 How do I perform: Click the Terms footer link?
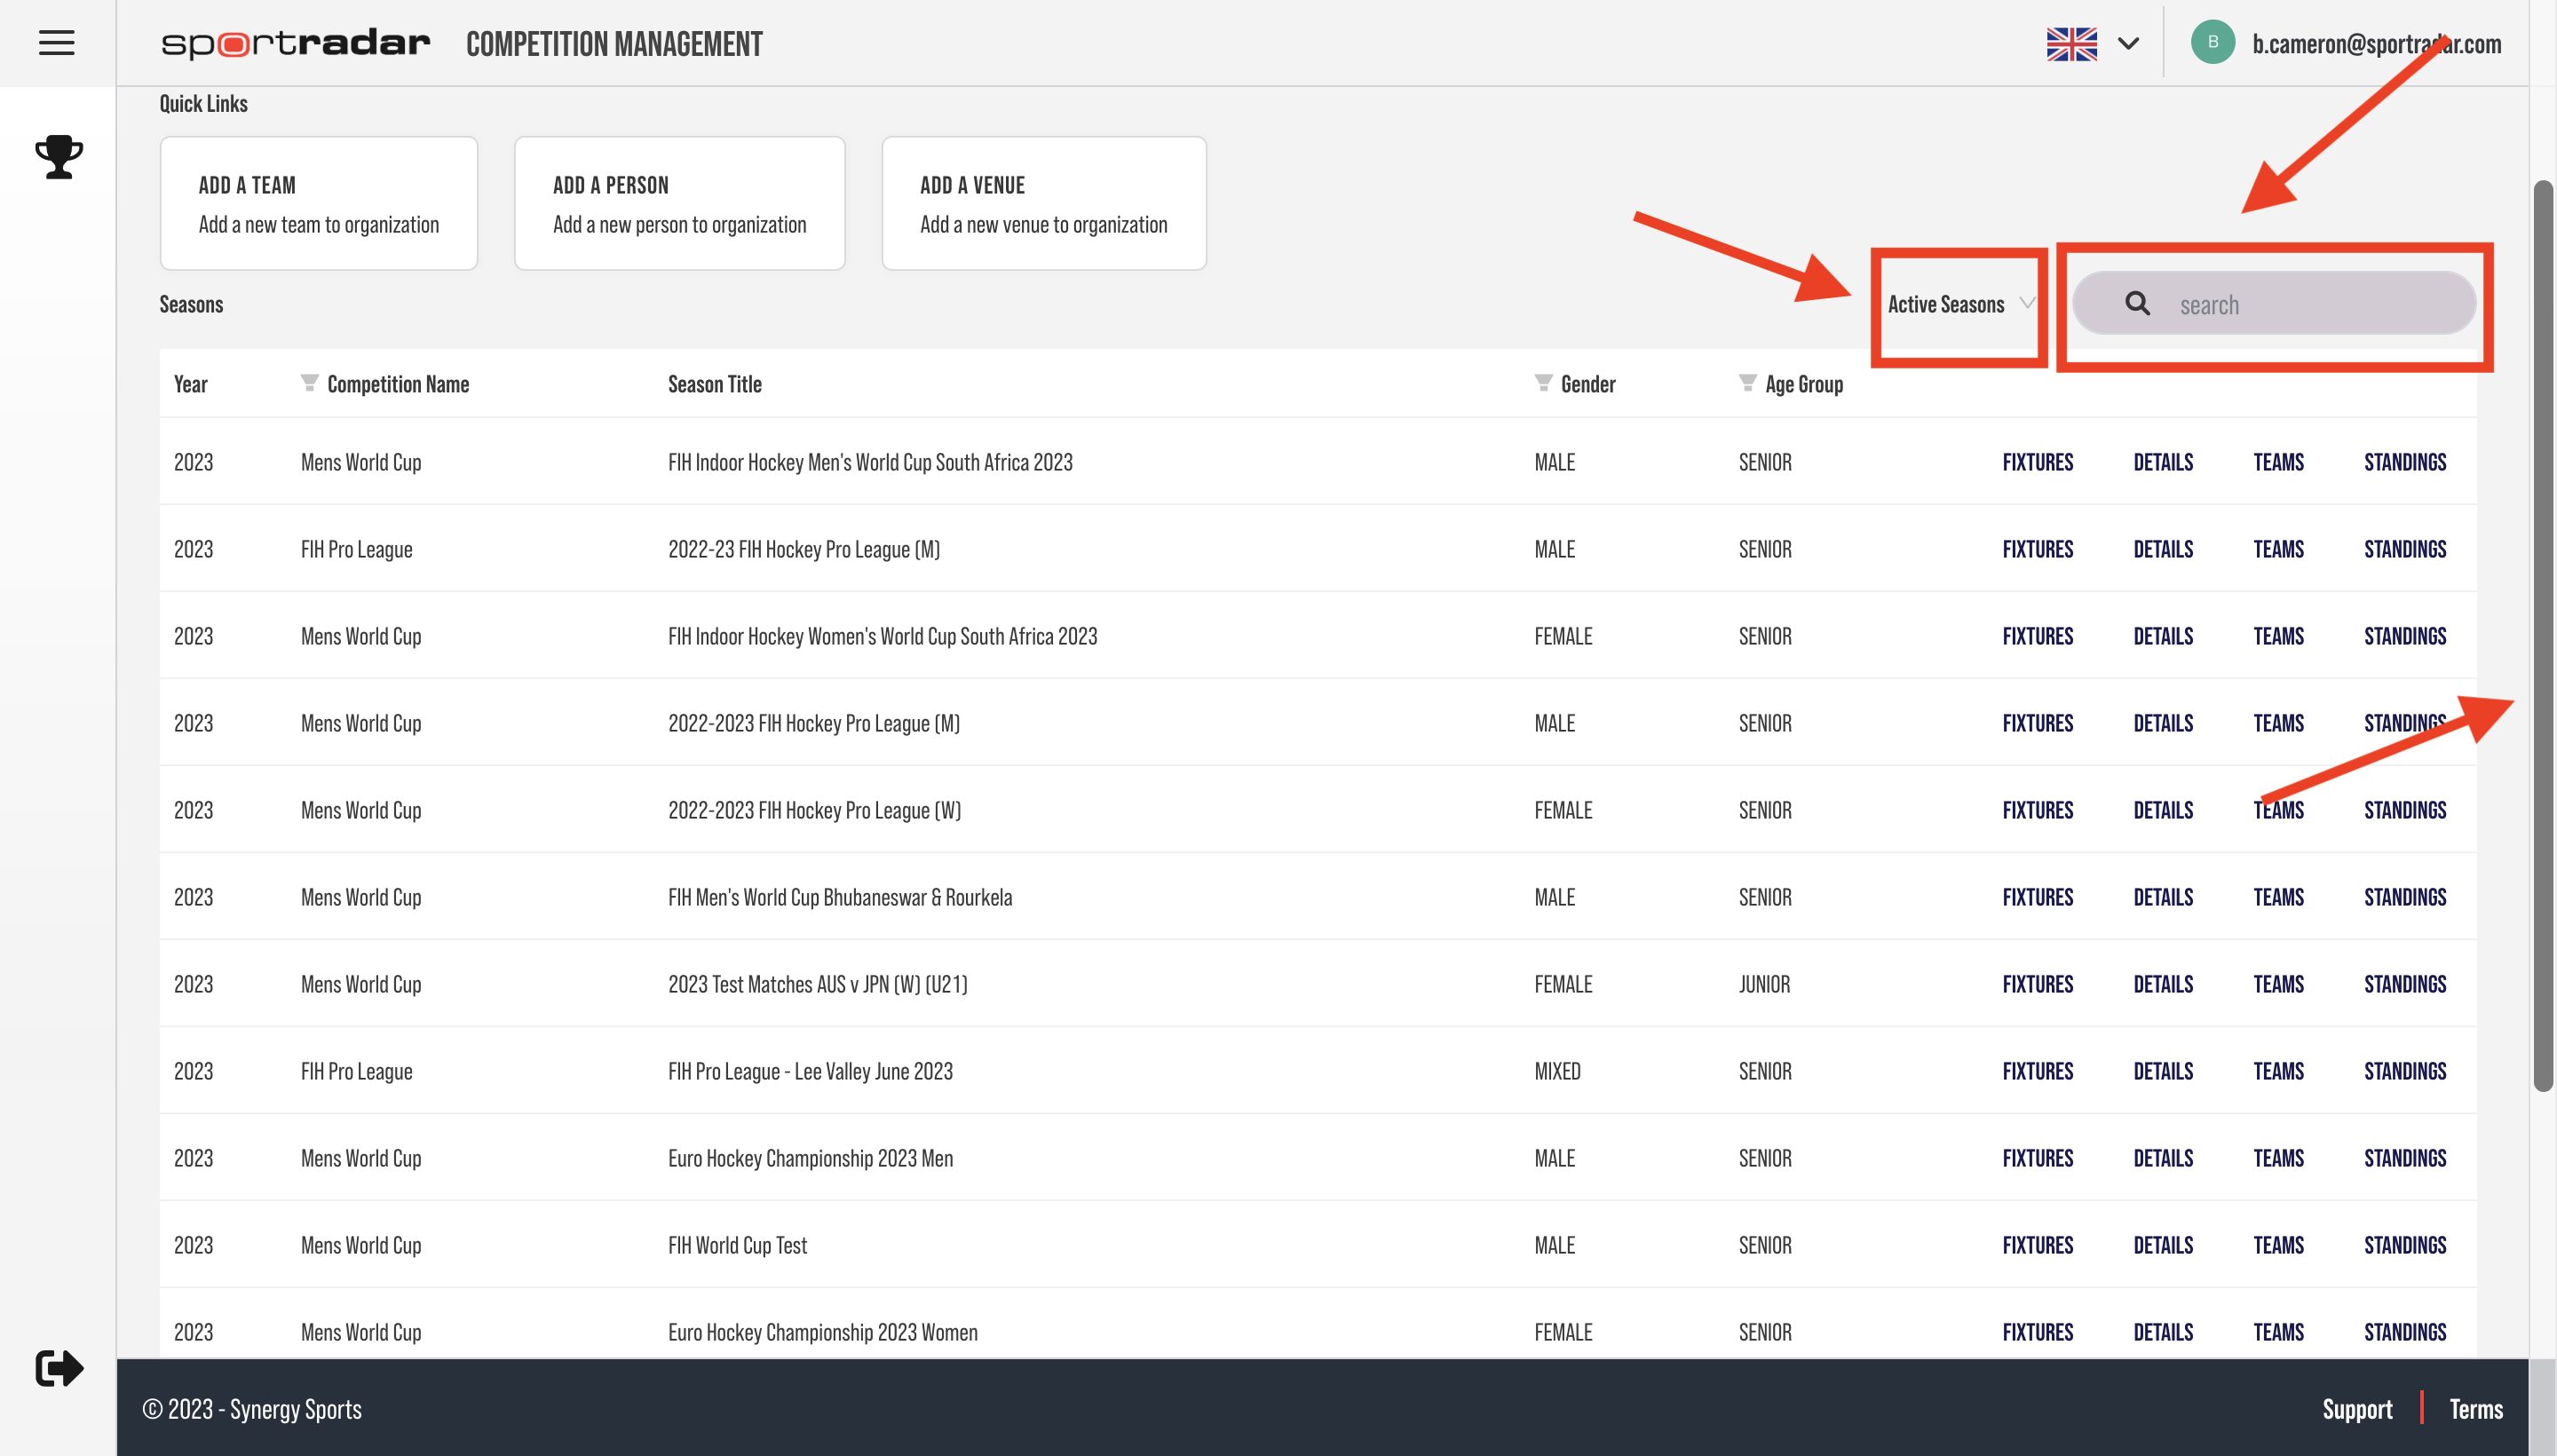pyautogui.click(x=2475, y=1409)
